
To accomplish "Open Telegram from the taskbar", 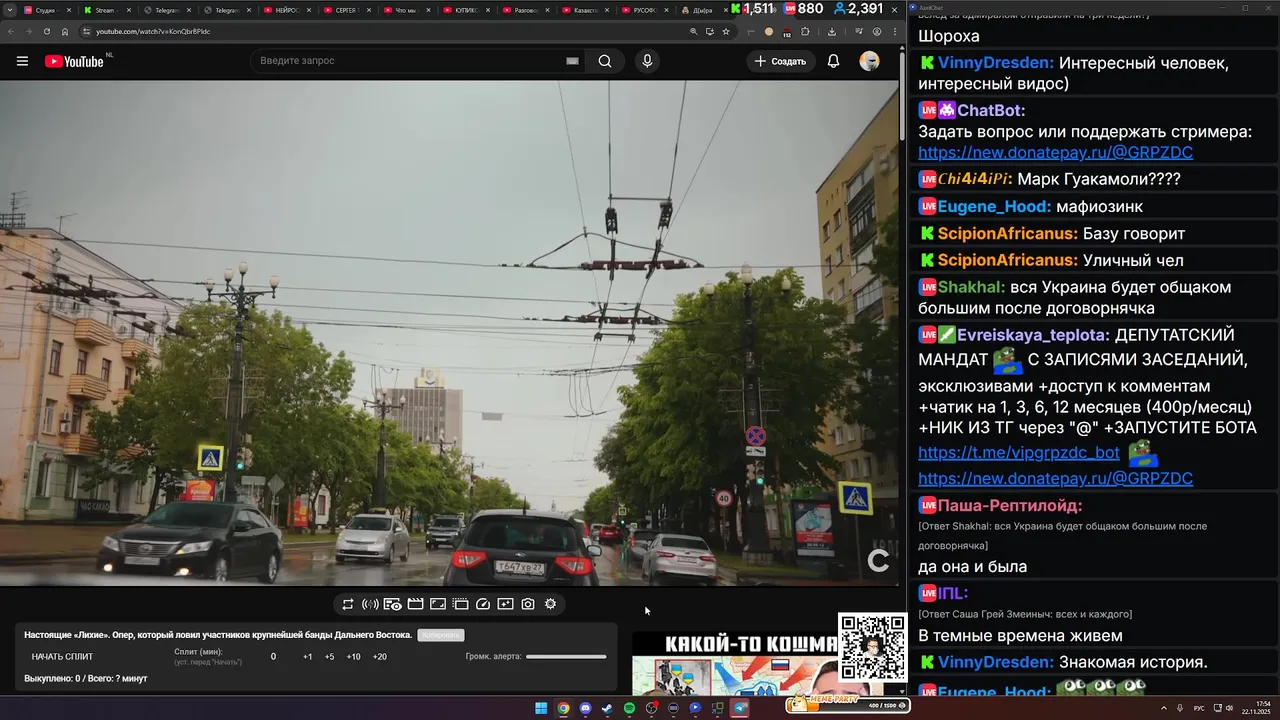I will pyautogui.click(x=740, y=708).
